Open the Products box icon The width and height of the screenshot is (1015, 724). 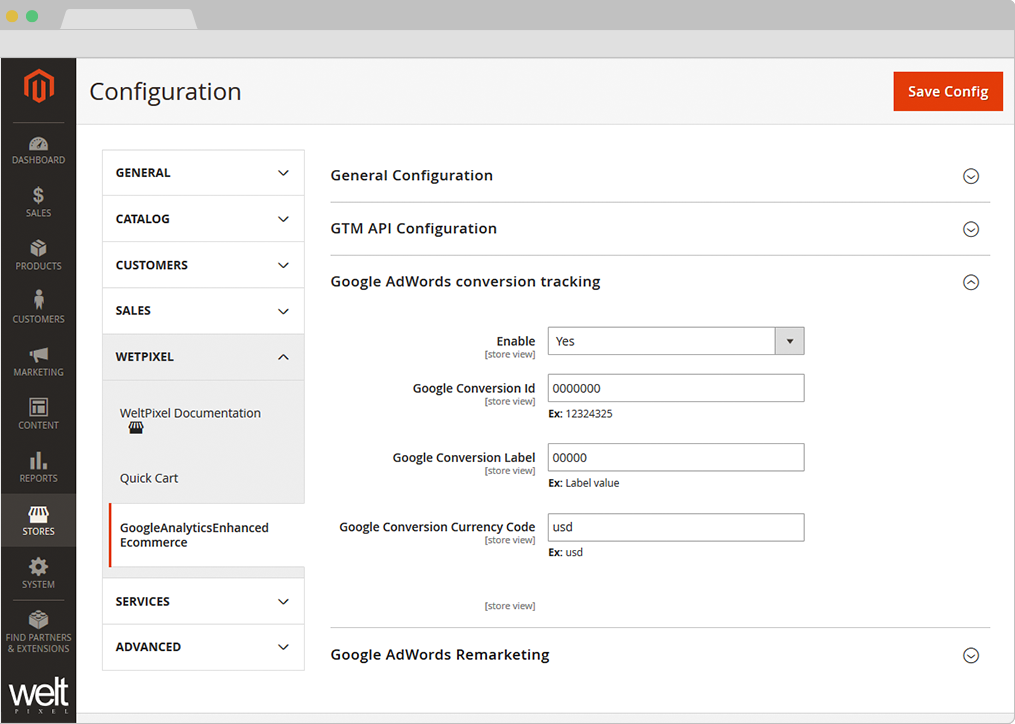(38, 250)
